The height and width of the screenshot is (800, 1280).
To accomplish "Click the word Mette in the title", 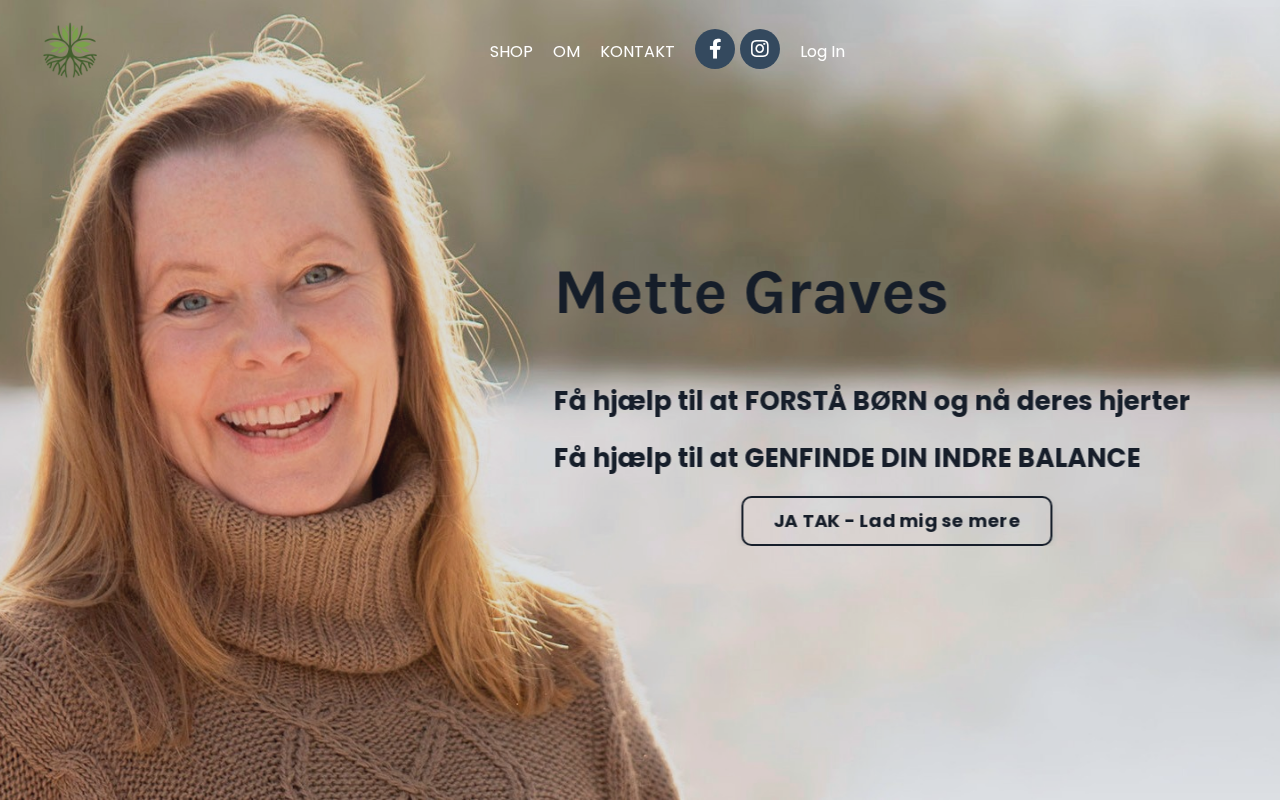I will 640,293.
